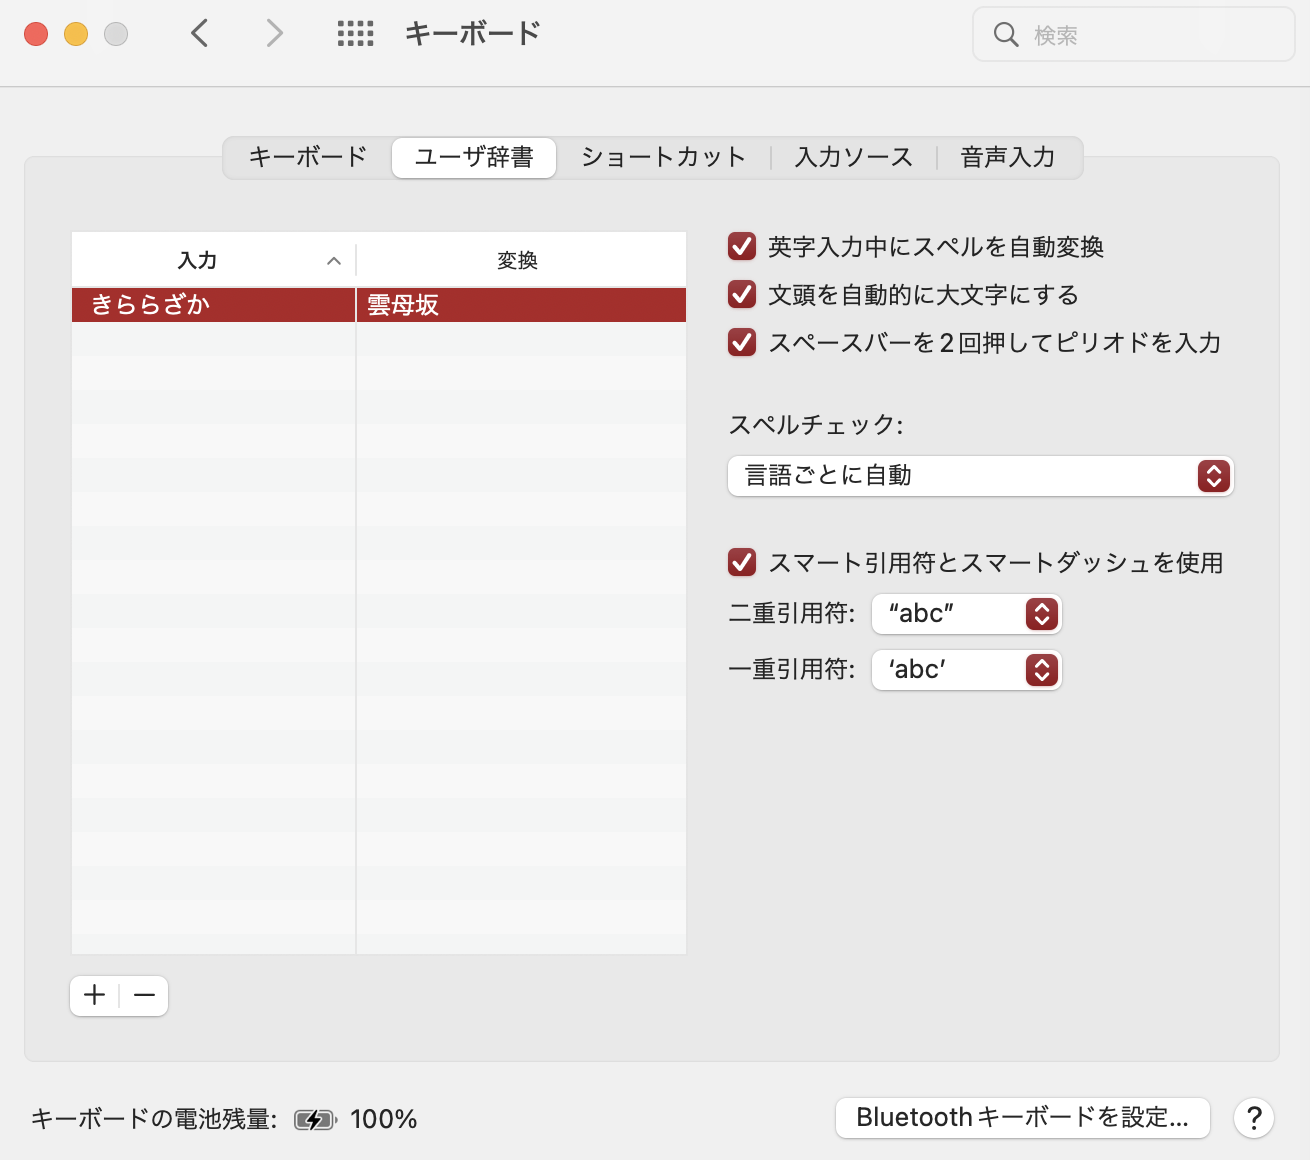Select the きららざか dictionary row
Screen dimensions: 1310x1160
pos(212,305)
